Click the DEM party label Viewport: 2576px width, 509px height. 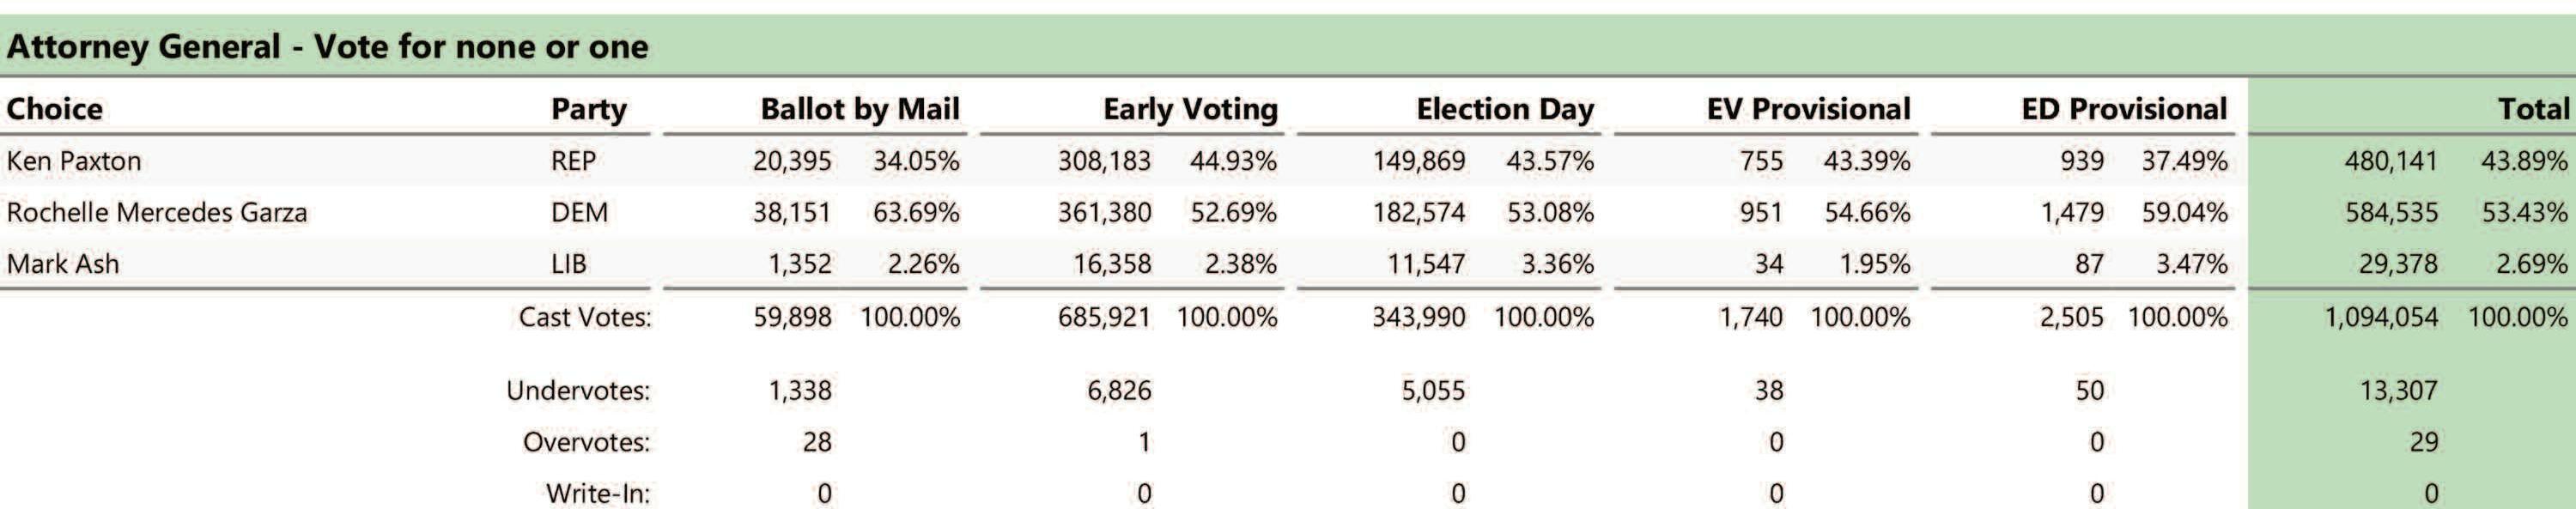579,213
